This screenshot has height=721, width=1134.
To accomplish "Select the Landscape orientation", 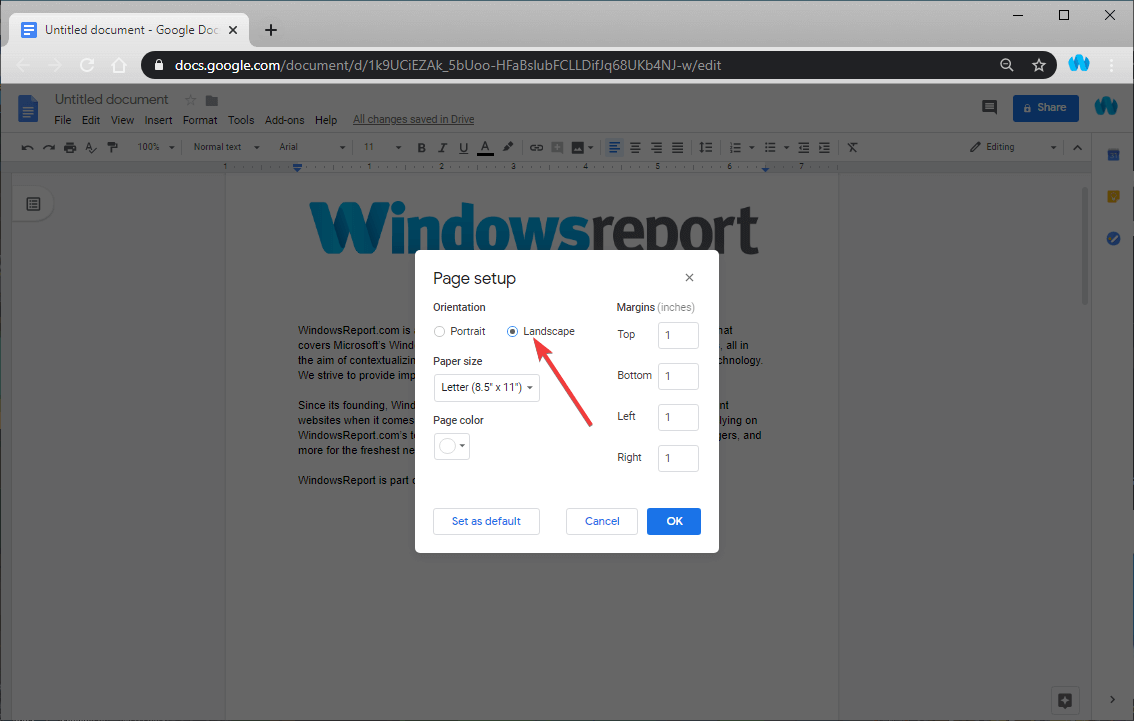I will (x=512, y=331).
